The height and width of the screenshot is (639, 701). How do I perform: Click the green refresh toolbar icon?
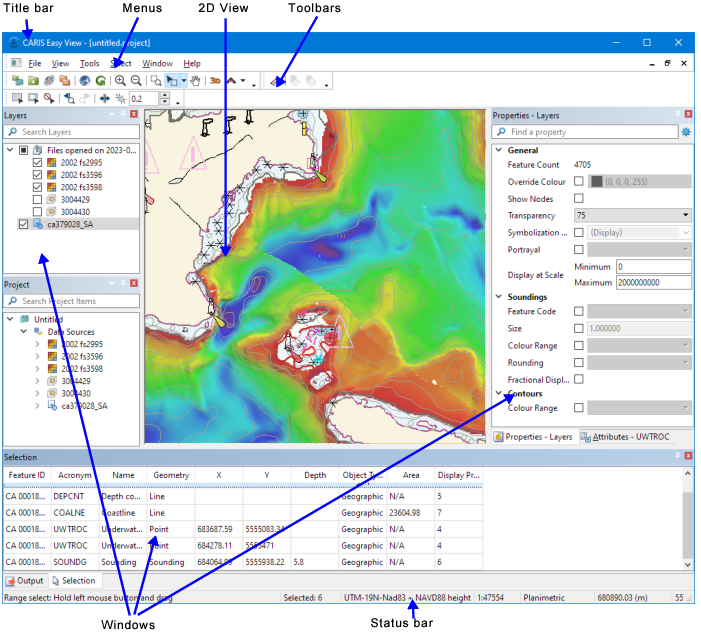[x=101, y=81]
